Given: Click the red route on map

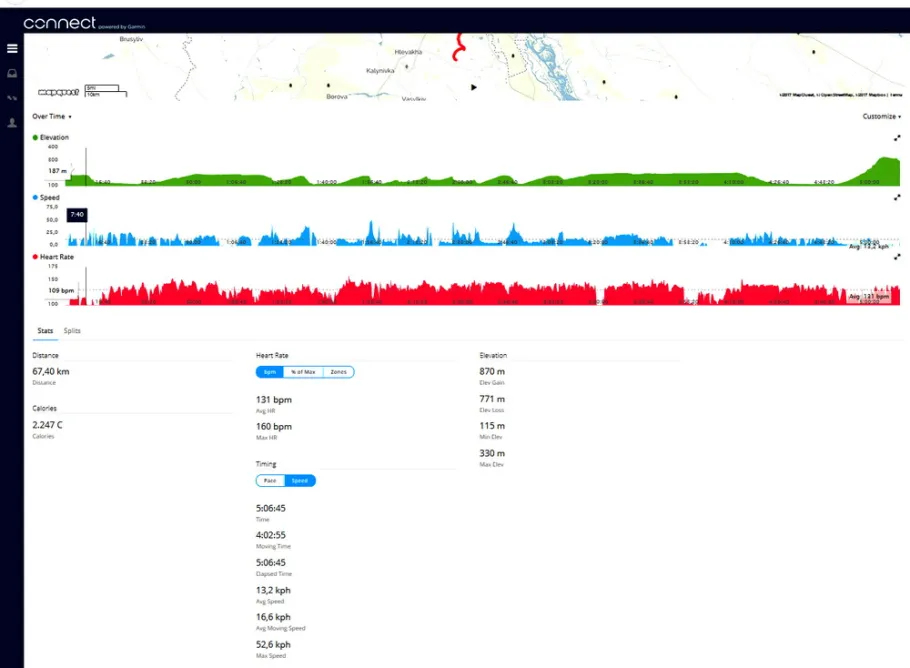Looking at the screenshot, I should click(459, 48).
